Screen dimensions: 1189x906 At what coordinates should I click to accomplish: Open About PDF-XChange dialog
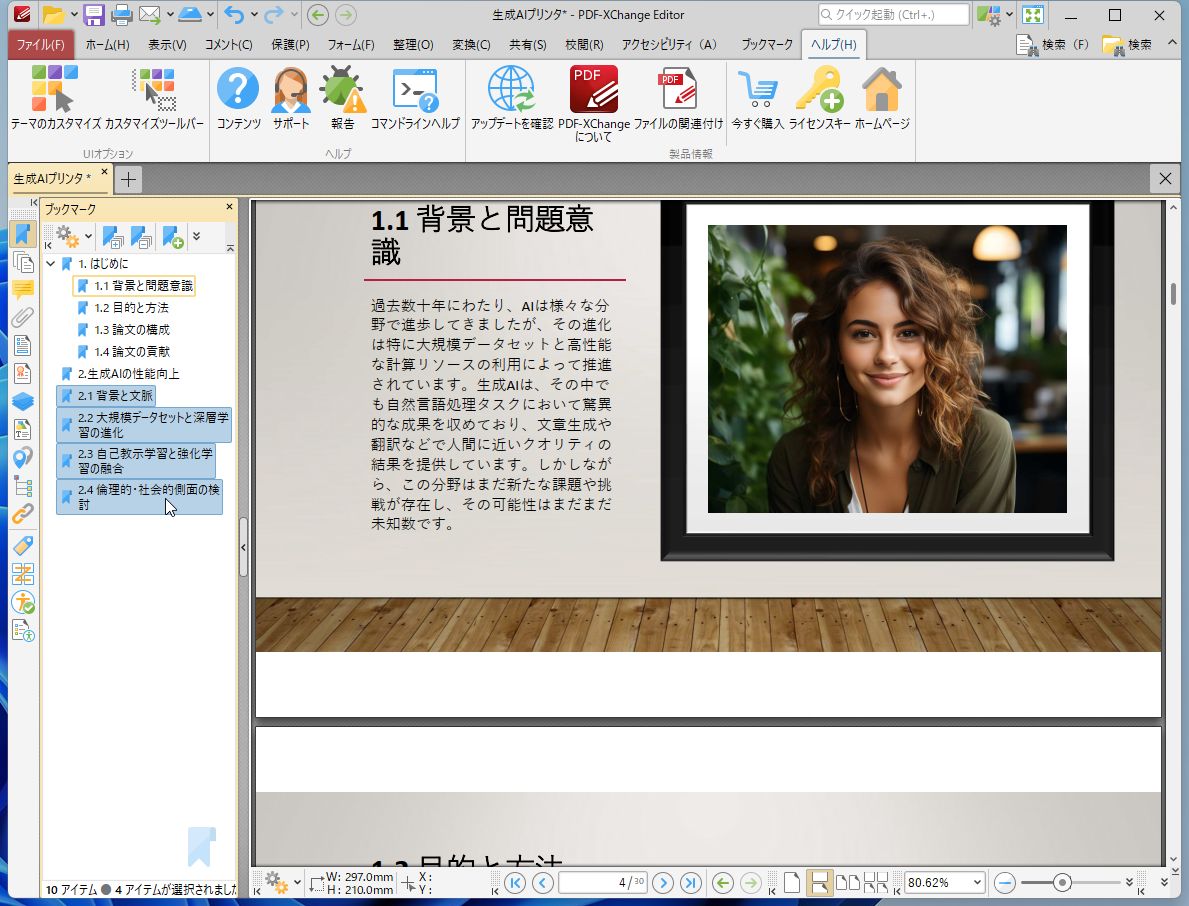point(594,103)
